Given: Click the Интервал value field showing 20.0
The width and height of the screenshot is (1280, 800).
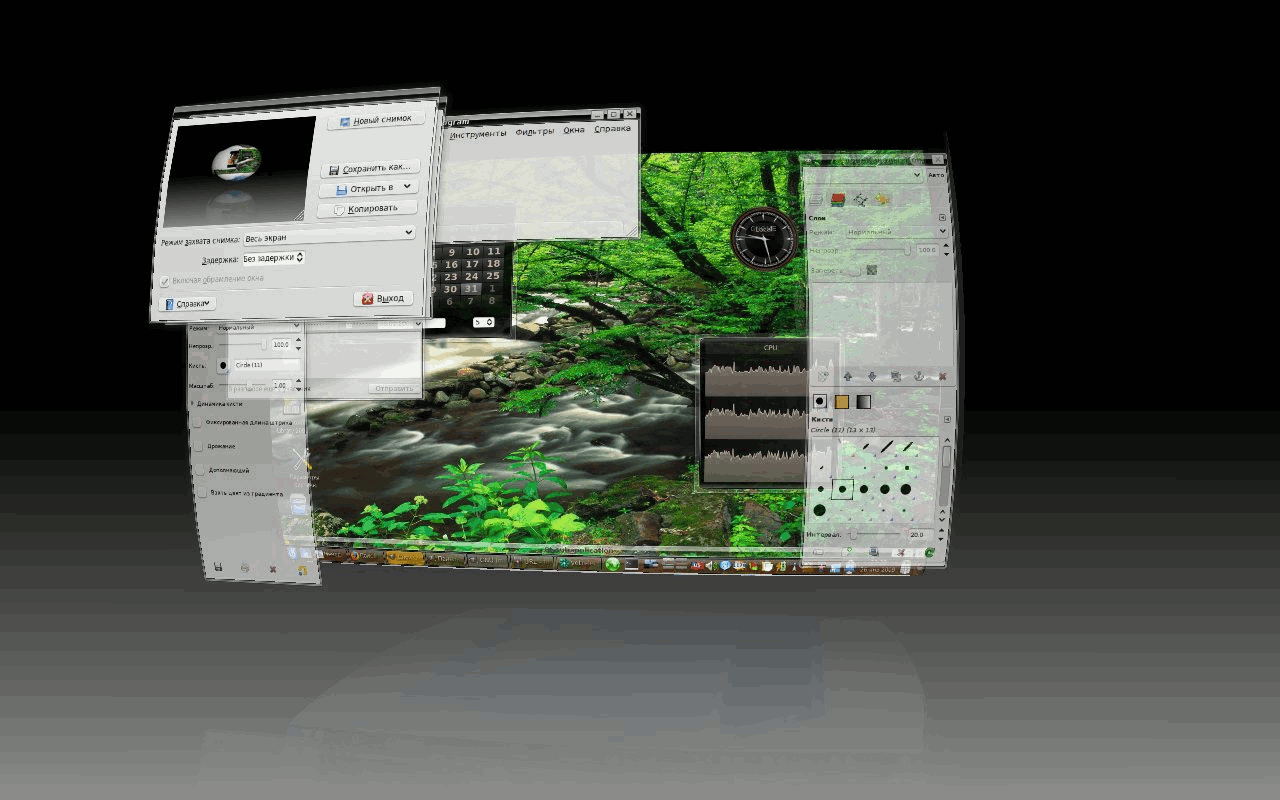Looking at the screenshot, I should (x=920, y=535).
